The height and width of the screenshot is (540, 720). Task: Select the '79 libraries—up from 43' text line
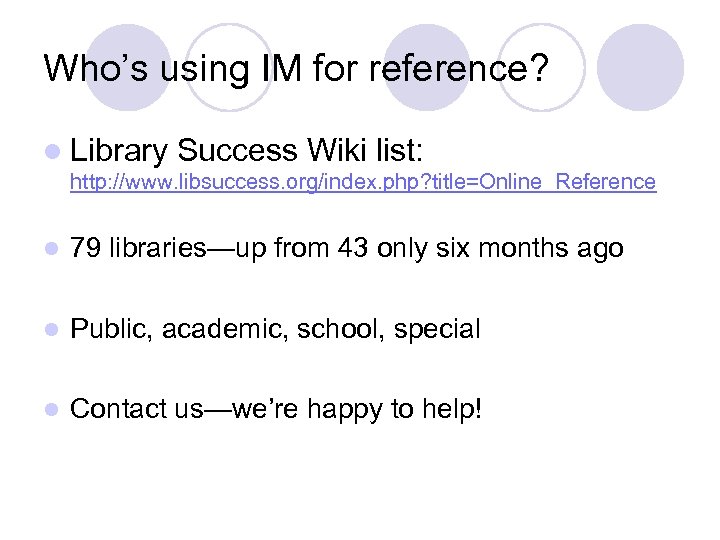[x=347, y=248]
